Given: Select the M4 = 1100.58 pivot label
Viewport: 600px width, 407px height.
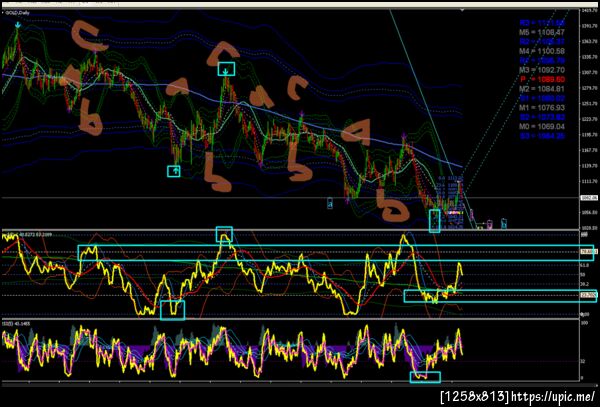Looking at the screenshot, I should [x=541, y=51].
